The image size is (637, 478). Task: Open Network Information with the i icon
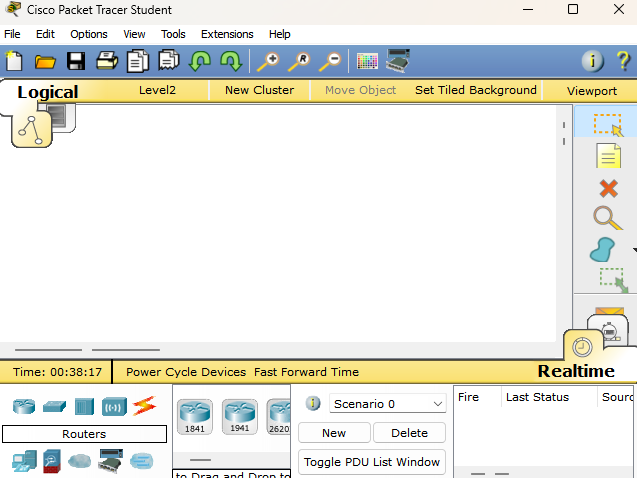click(592, 61)
